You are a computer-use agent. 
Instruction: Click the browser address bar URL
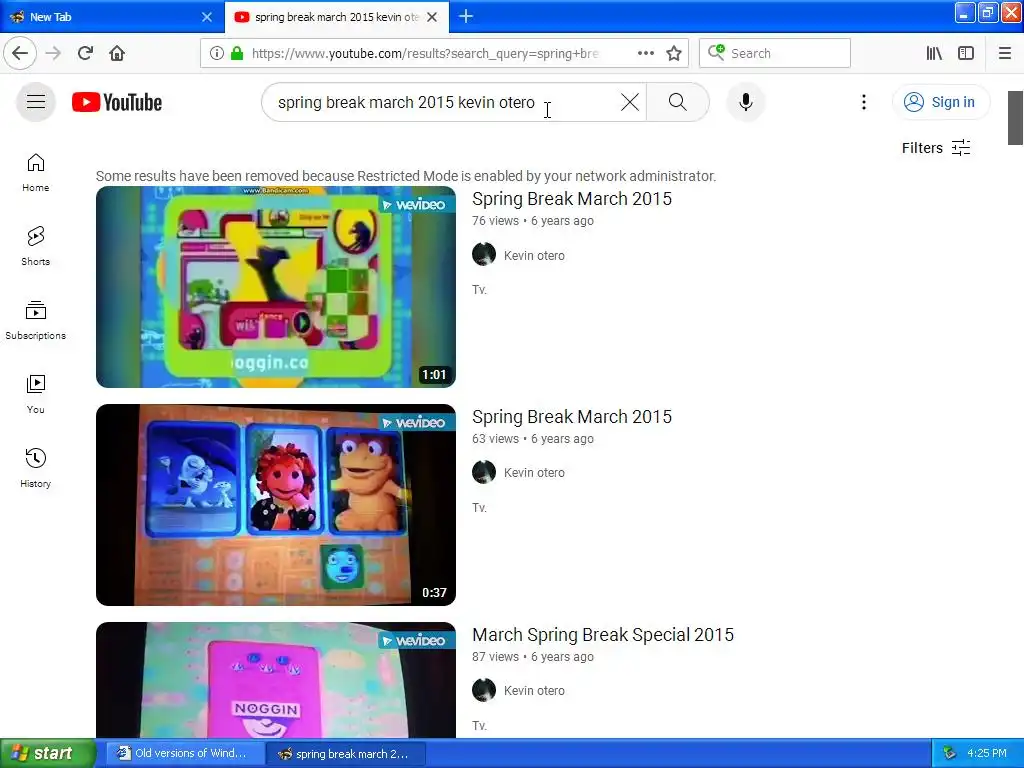tap(424, 54)
